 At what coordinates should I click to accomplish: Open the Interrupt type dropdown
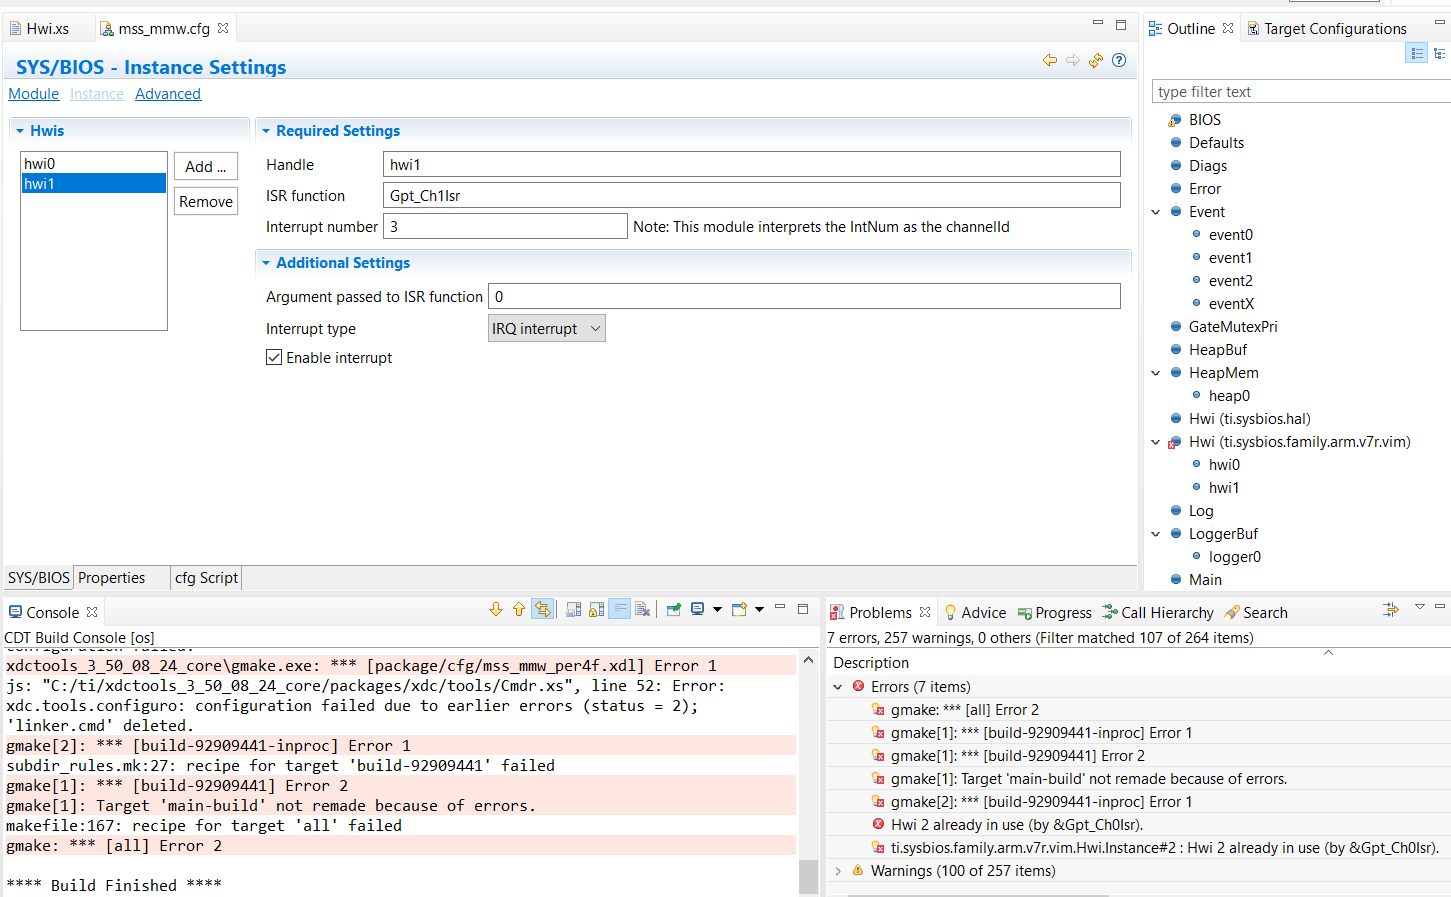tap(546, 329)
